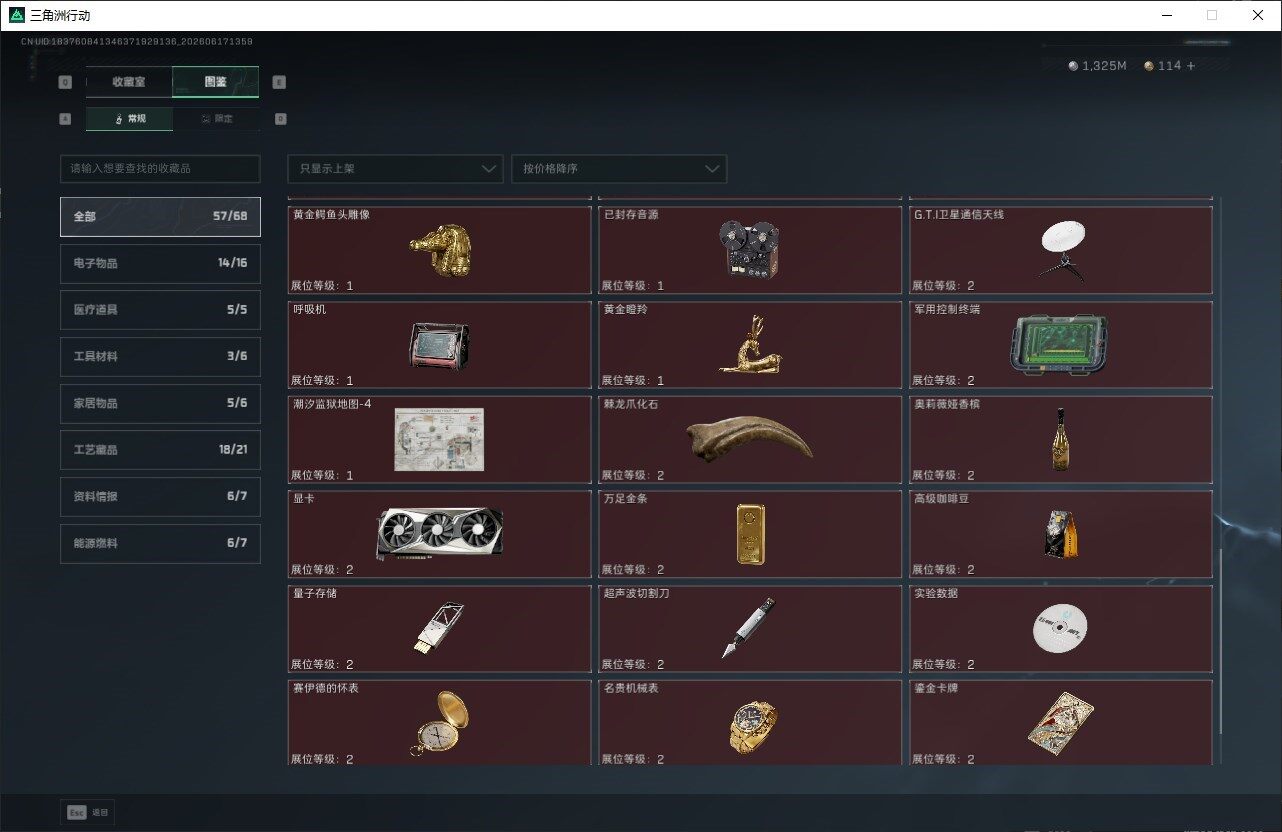Click the E key hint beside 图鉴

point(279,82)
